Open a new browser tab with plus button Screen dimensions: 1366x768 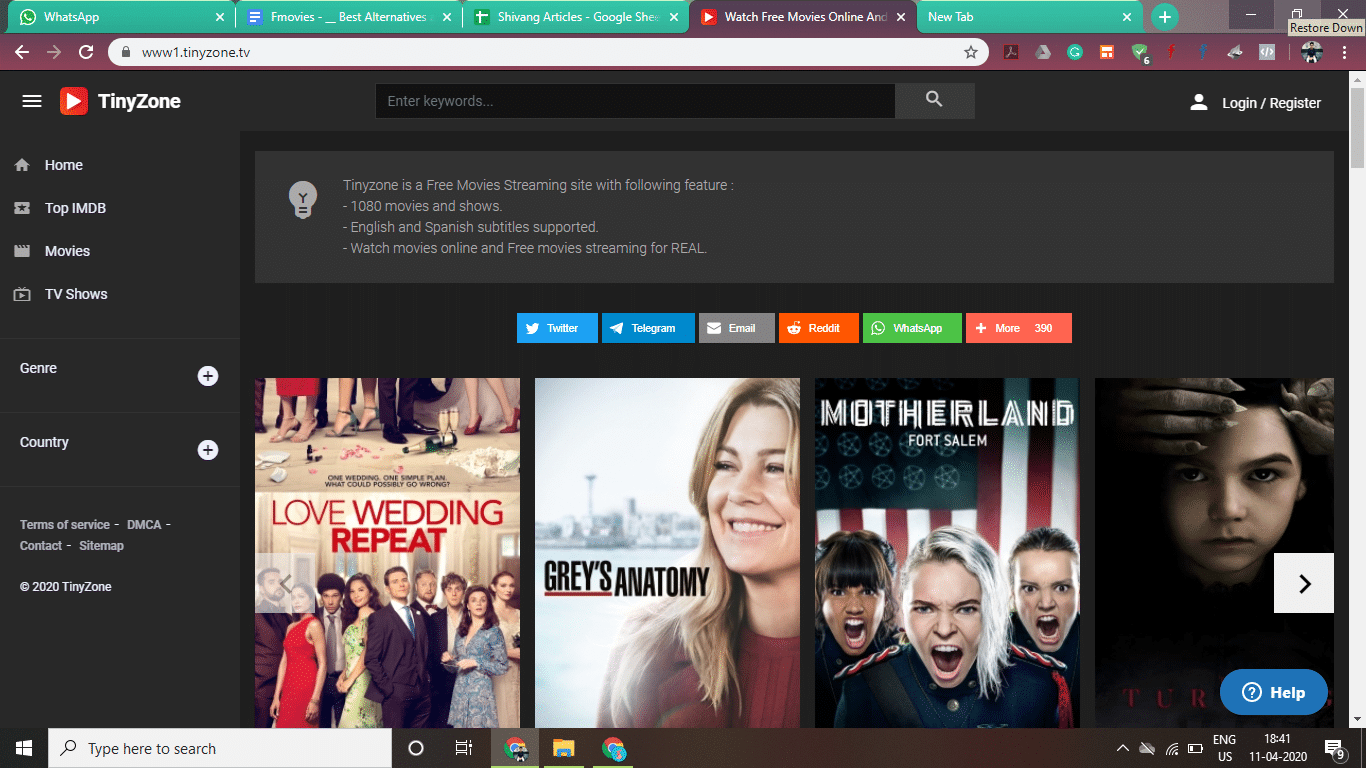tap(1164, 17)
